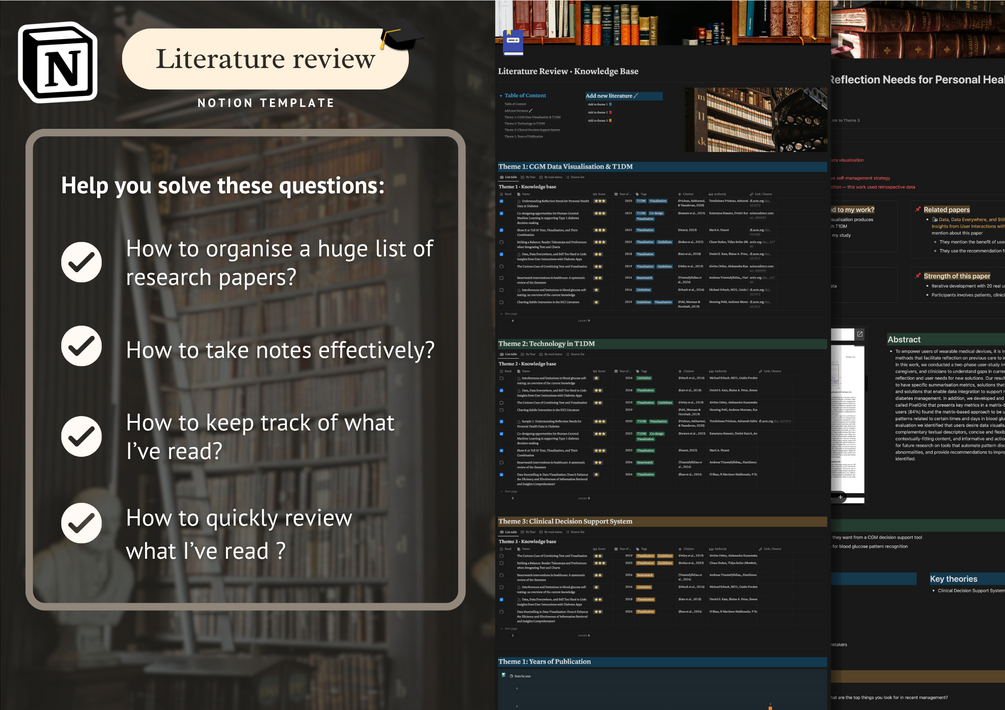Tick Read for Interferences and limitations, Theme 2
This screenshot has height=710, width=1005.
click(501, 378)
